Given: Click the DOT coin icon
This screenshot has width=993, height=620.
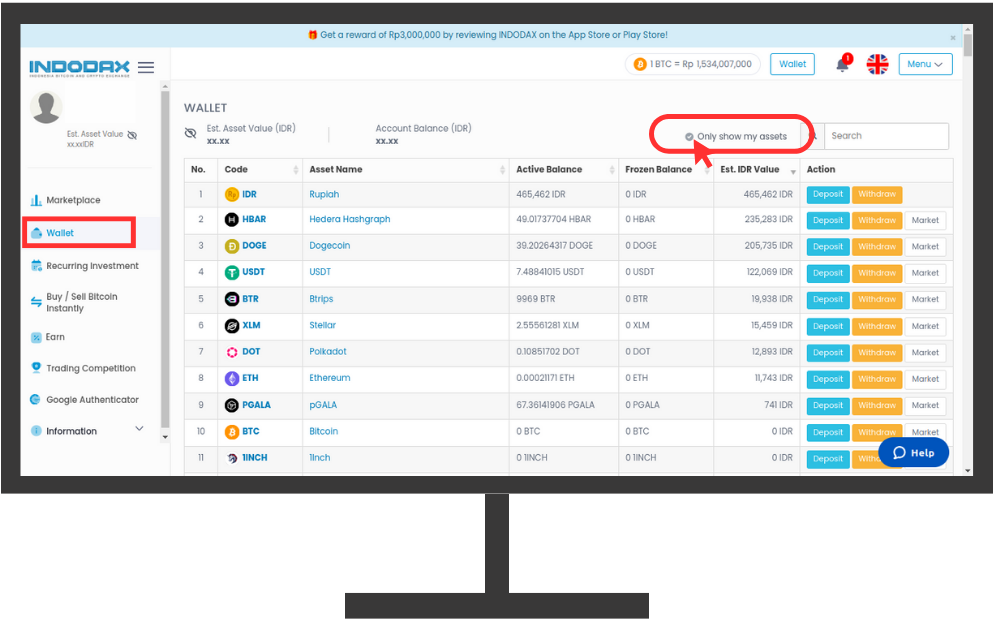Looking at the screenshot, I should [x=232, y=352].
